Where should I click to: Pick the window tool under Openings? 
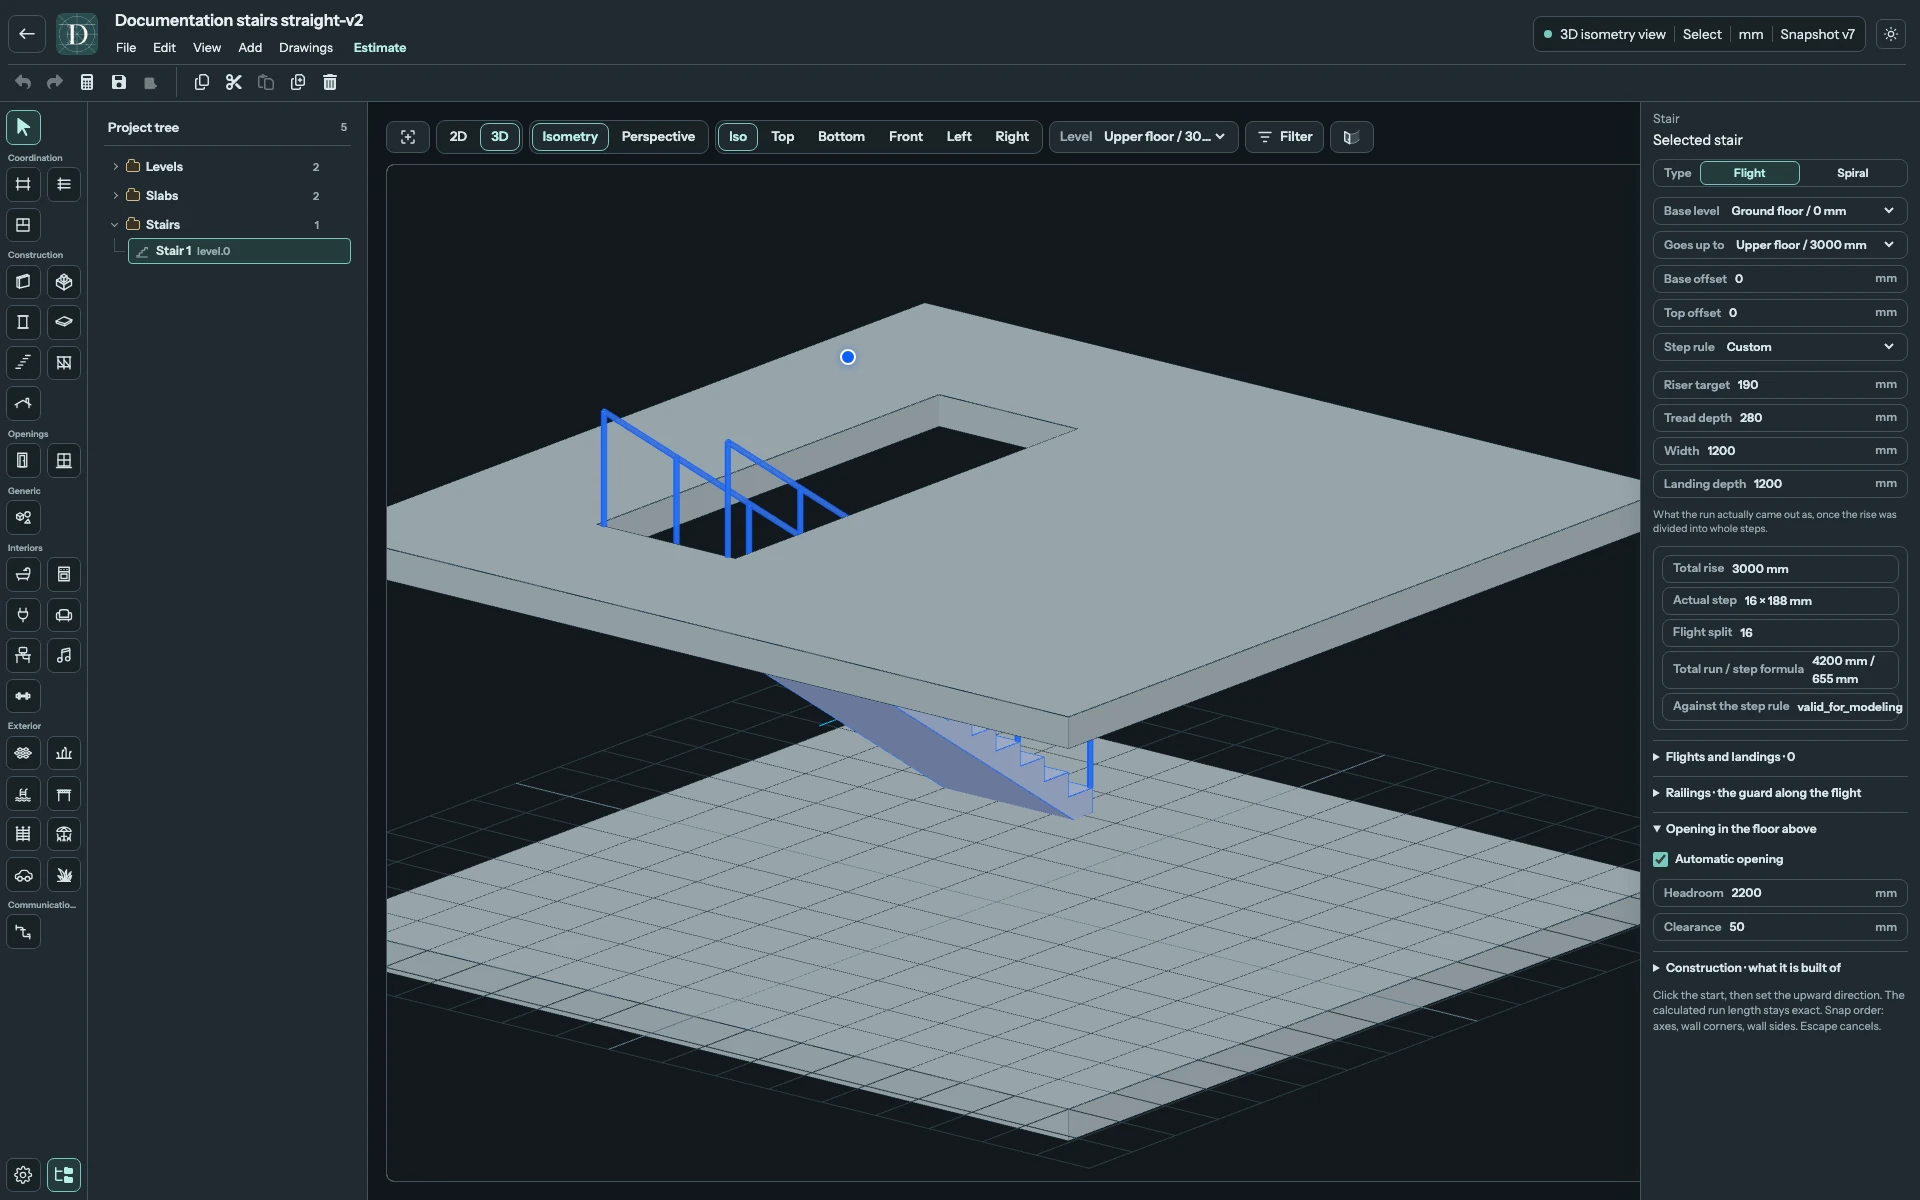[64, 461]
